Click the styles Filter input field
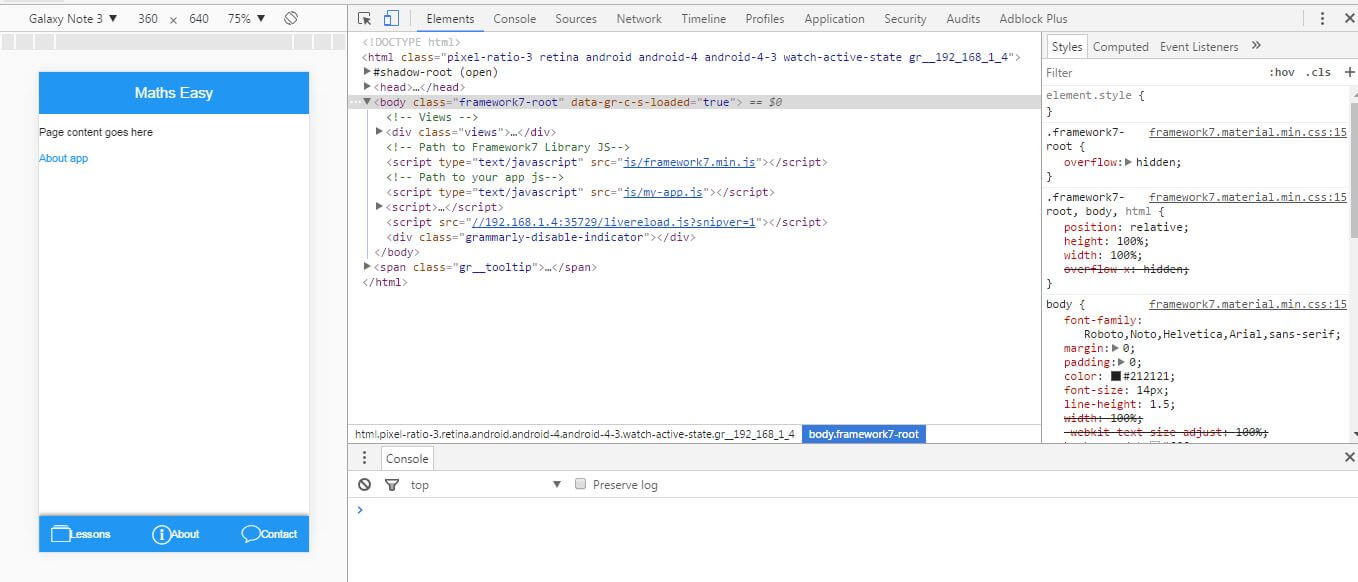The height and width of the screenshot is (582, 1358). pyautogui.click(x=1150, y=72)
